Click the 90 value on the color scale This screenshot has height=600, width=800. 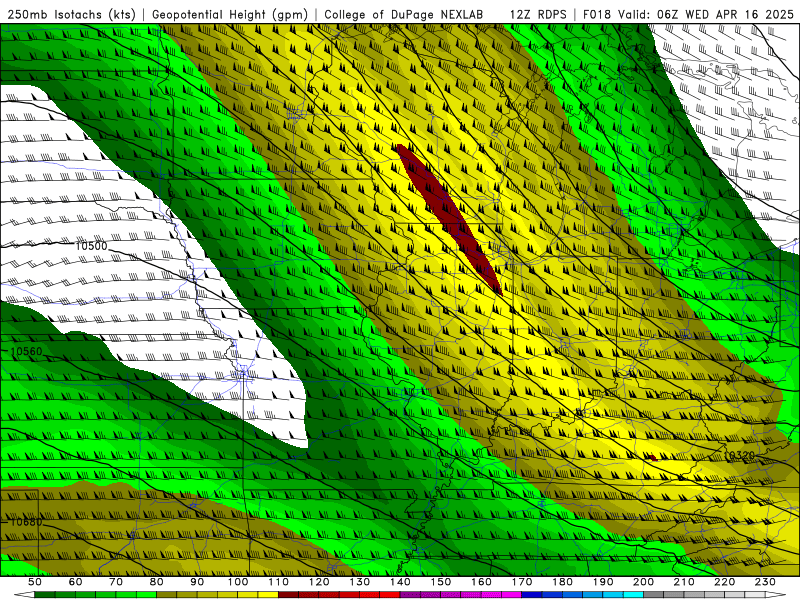point(197,582)
